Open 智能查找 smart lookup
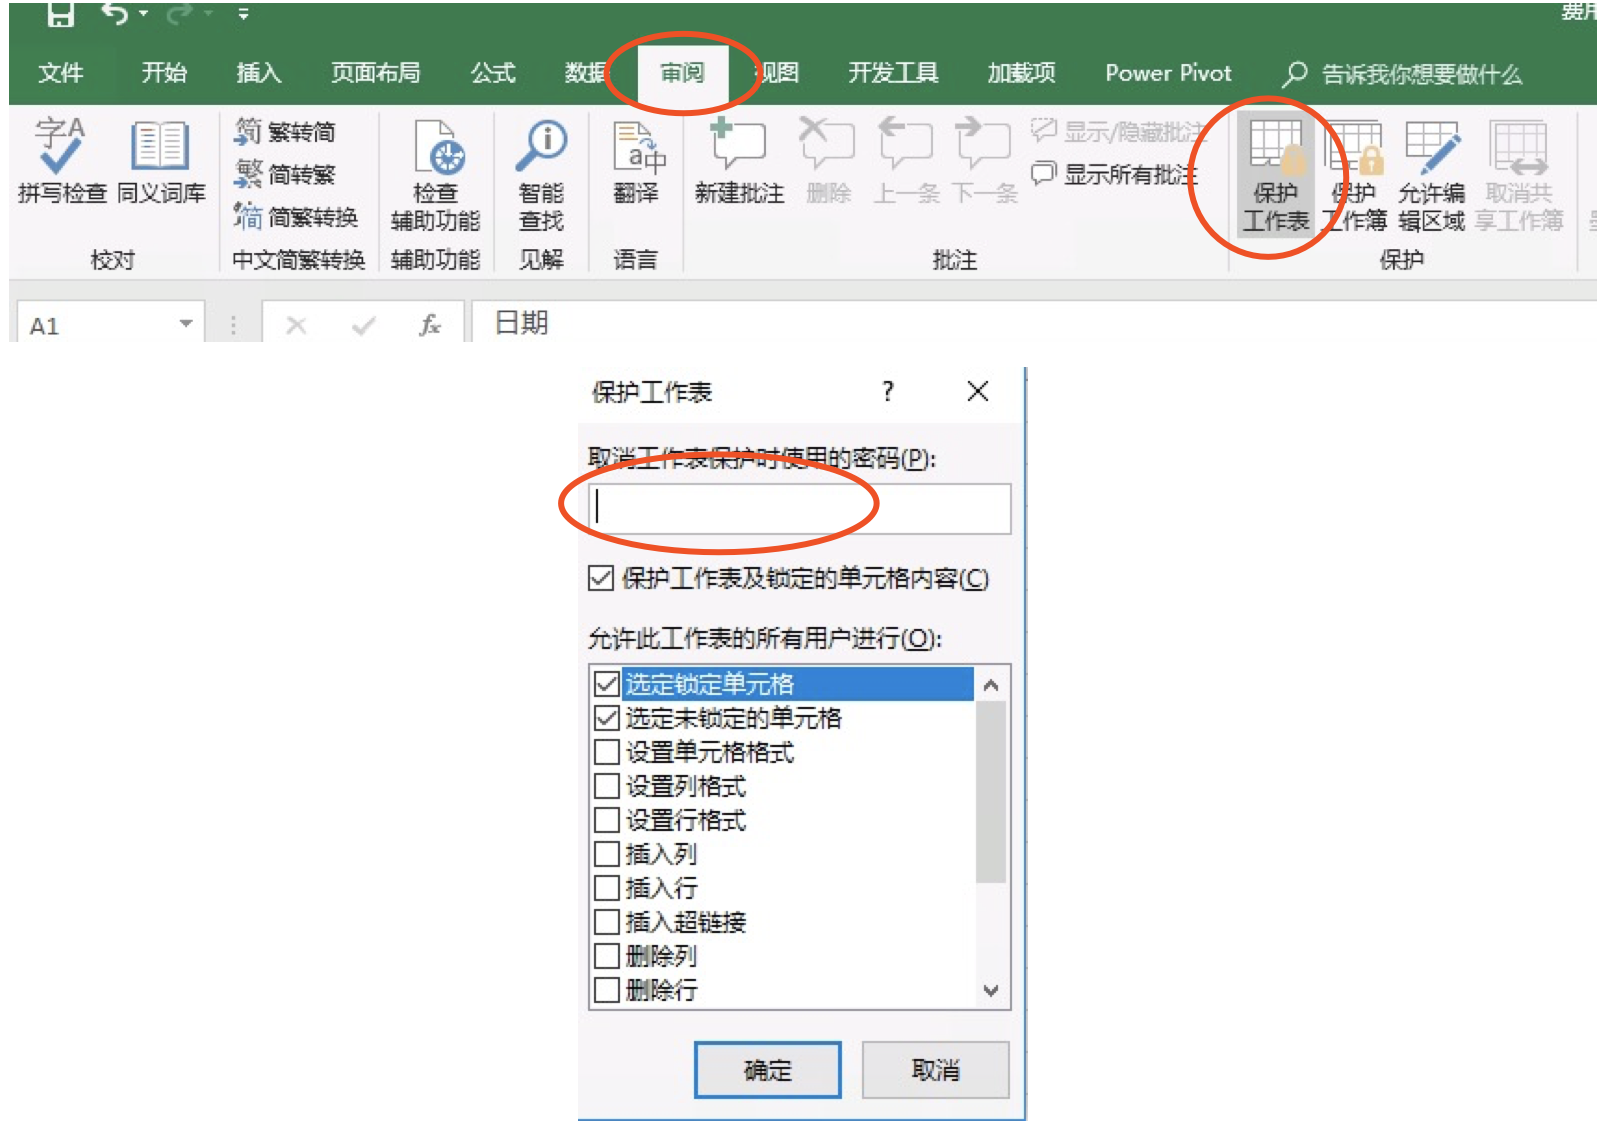Screen dimensions: 1614x1130 pos(541,176)
